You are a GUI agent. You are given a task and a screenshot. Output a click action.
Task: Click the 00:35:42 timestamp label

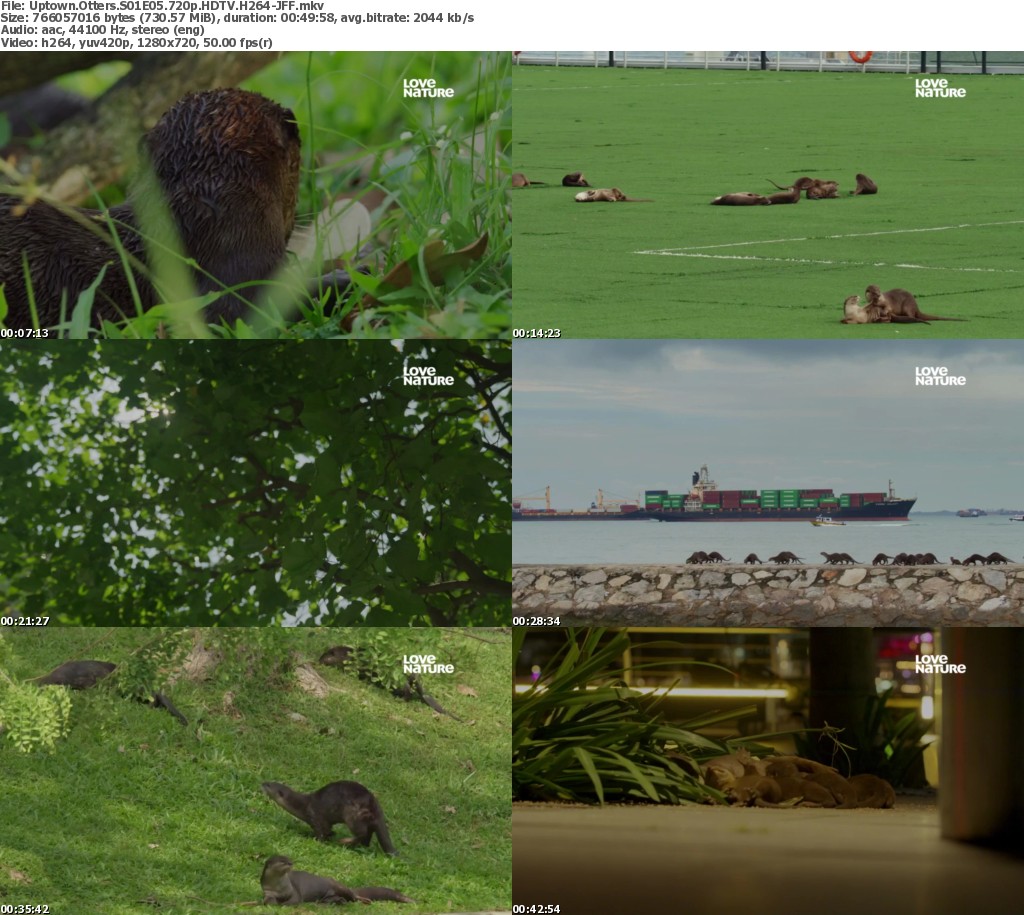coord(24,909)
